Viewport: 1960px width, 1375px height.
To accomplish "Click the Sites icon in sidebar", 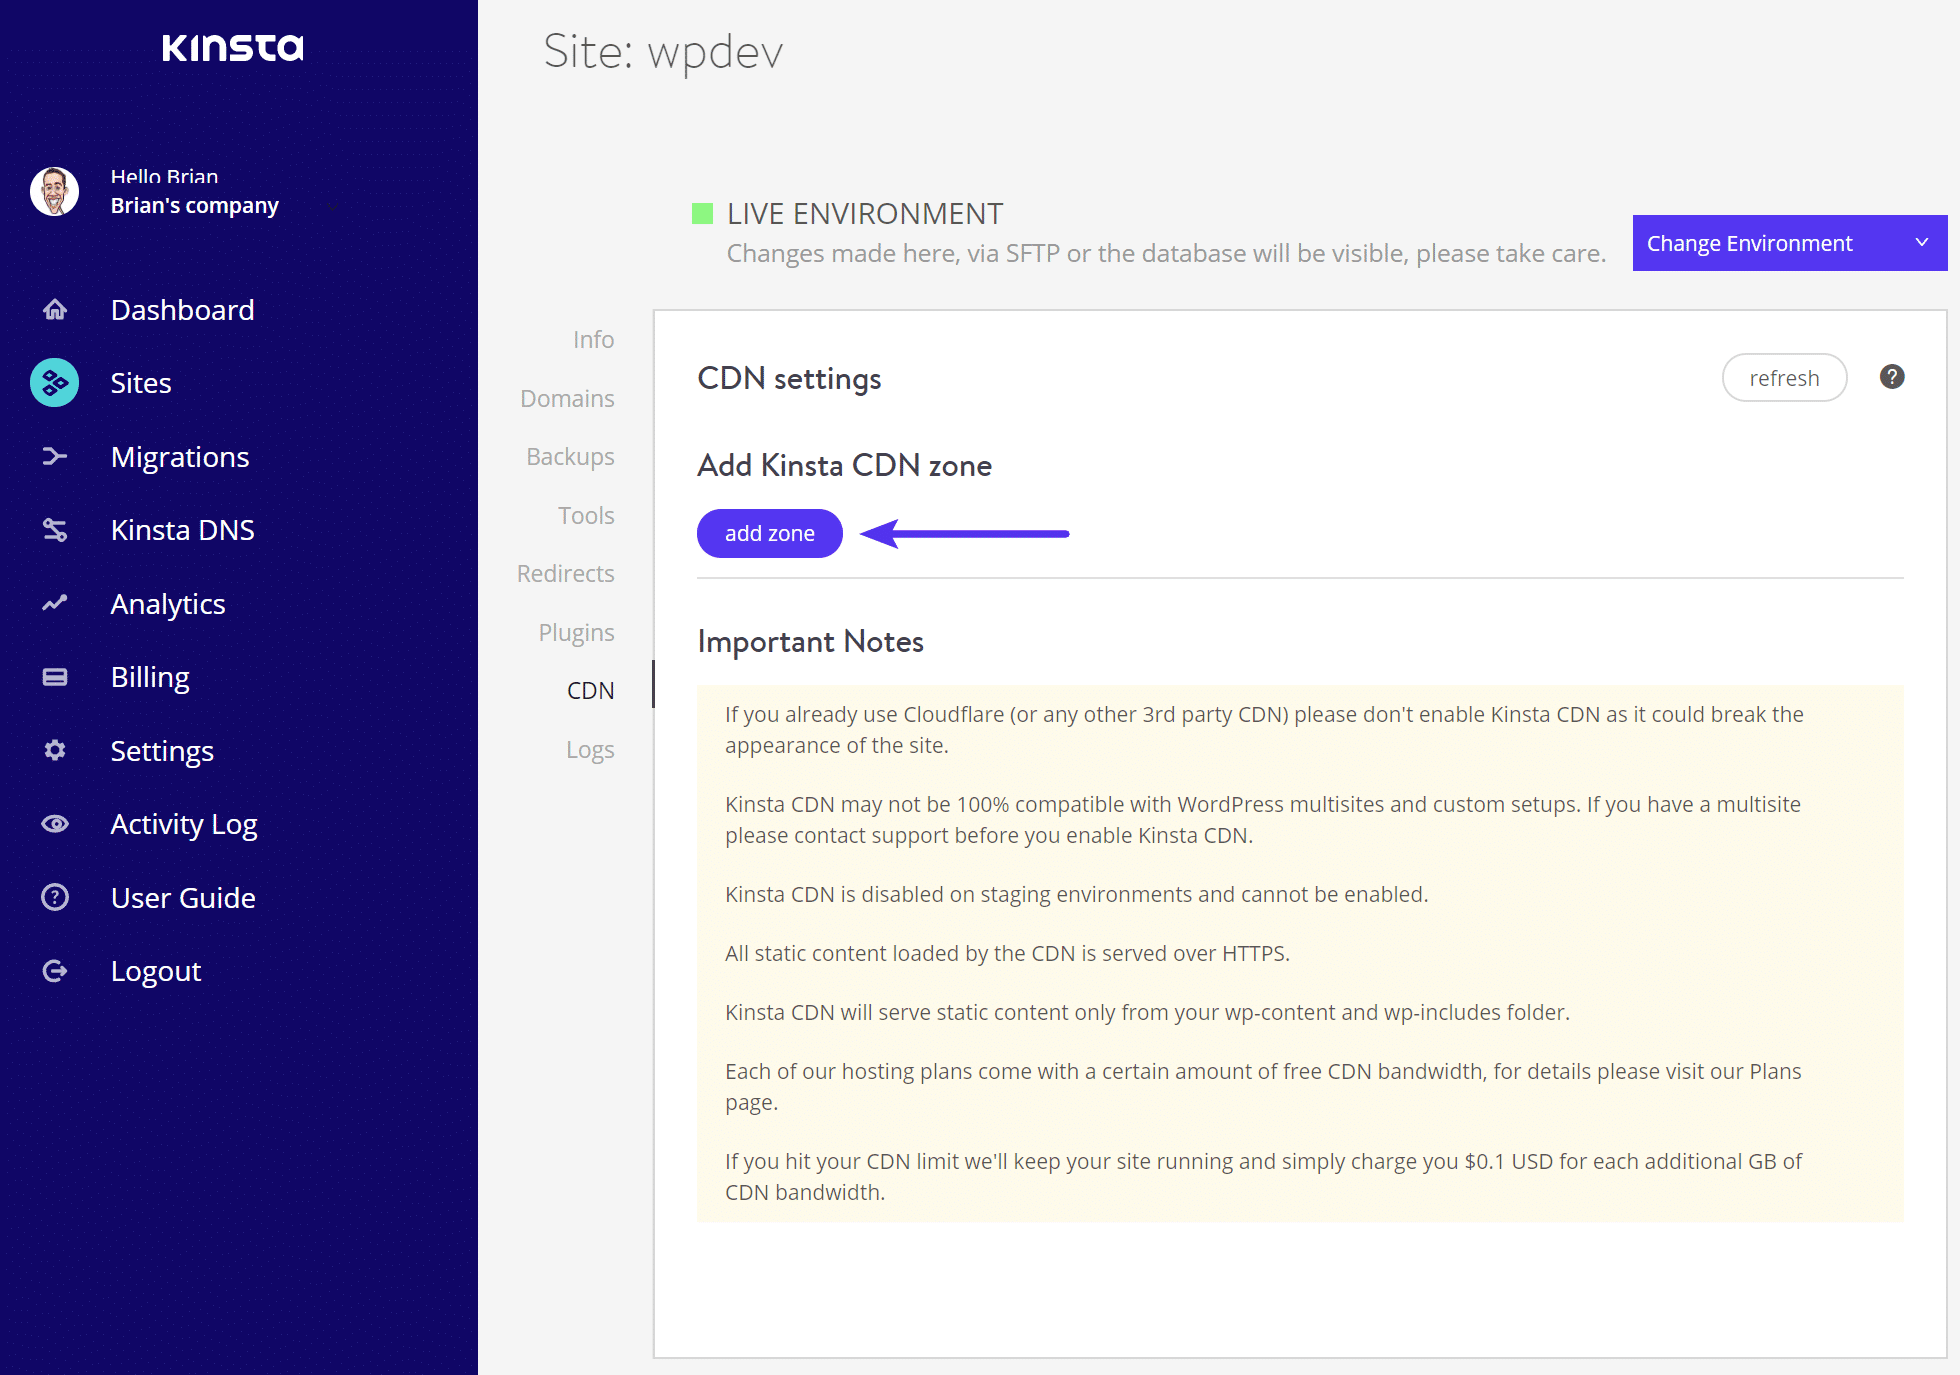I will click(55, 383).
